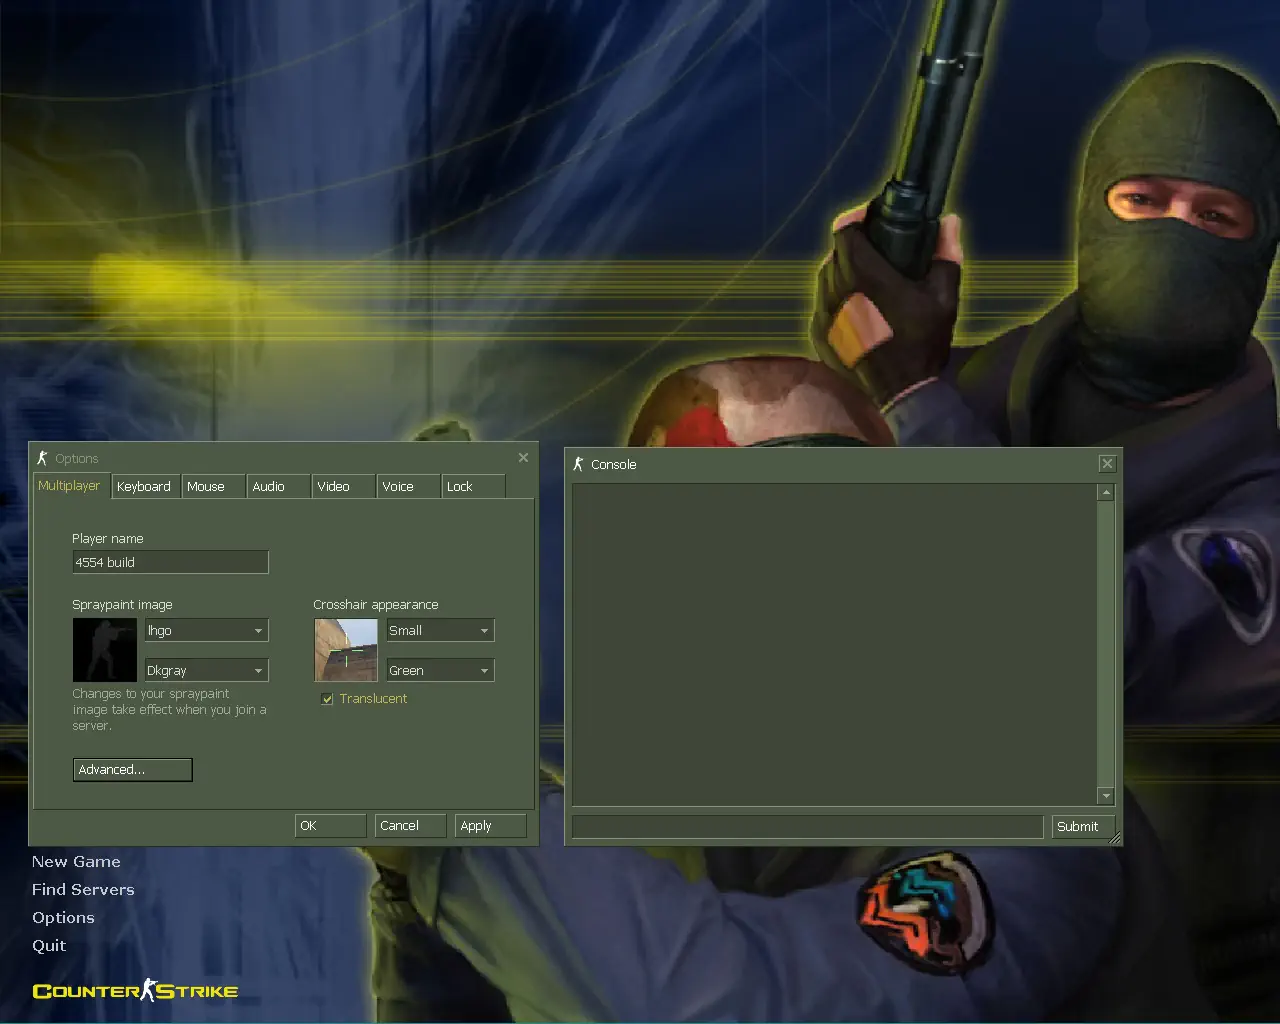1280x1024 pixels.
Task: Switch to the Keyboard tab
Action: click(144, 487)
